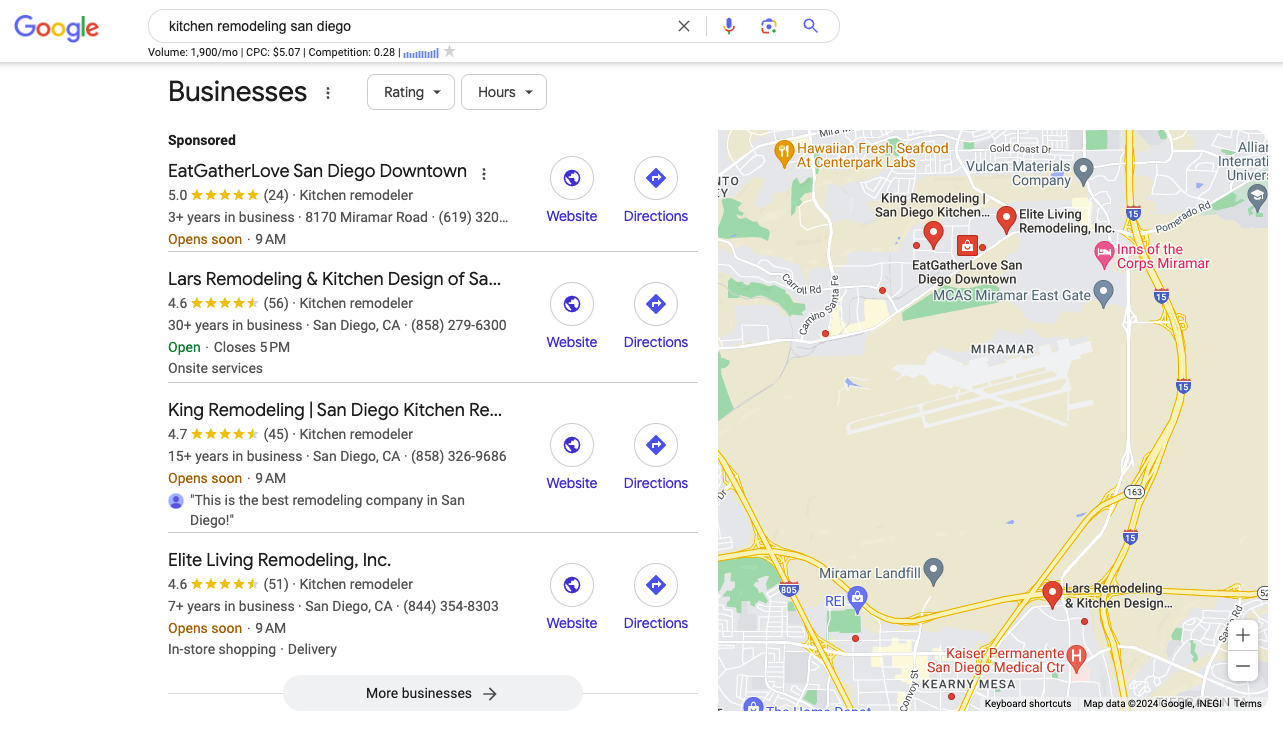Open the EatGatherLove San Diego Downtown listing title

click(317, 171)
